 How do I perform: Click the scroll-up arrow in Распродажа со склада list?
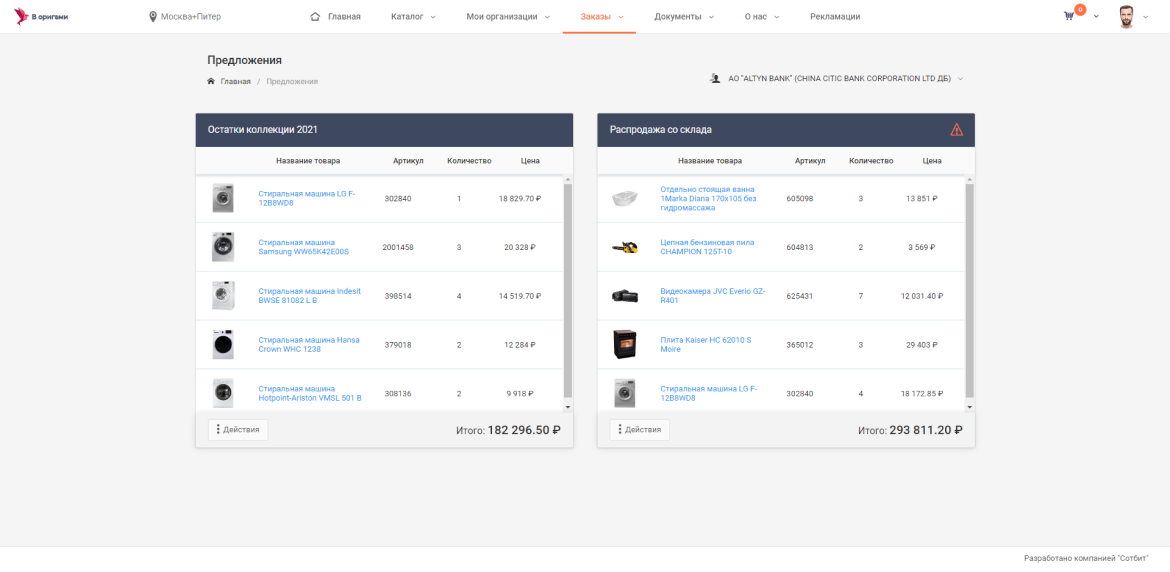tap(970, 180)
